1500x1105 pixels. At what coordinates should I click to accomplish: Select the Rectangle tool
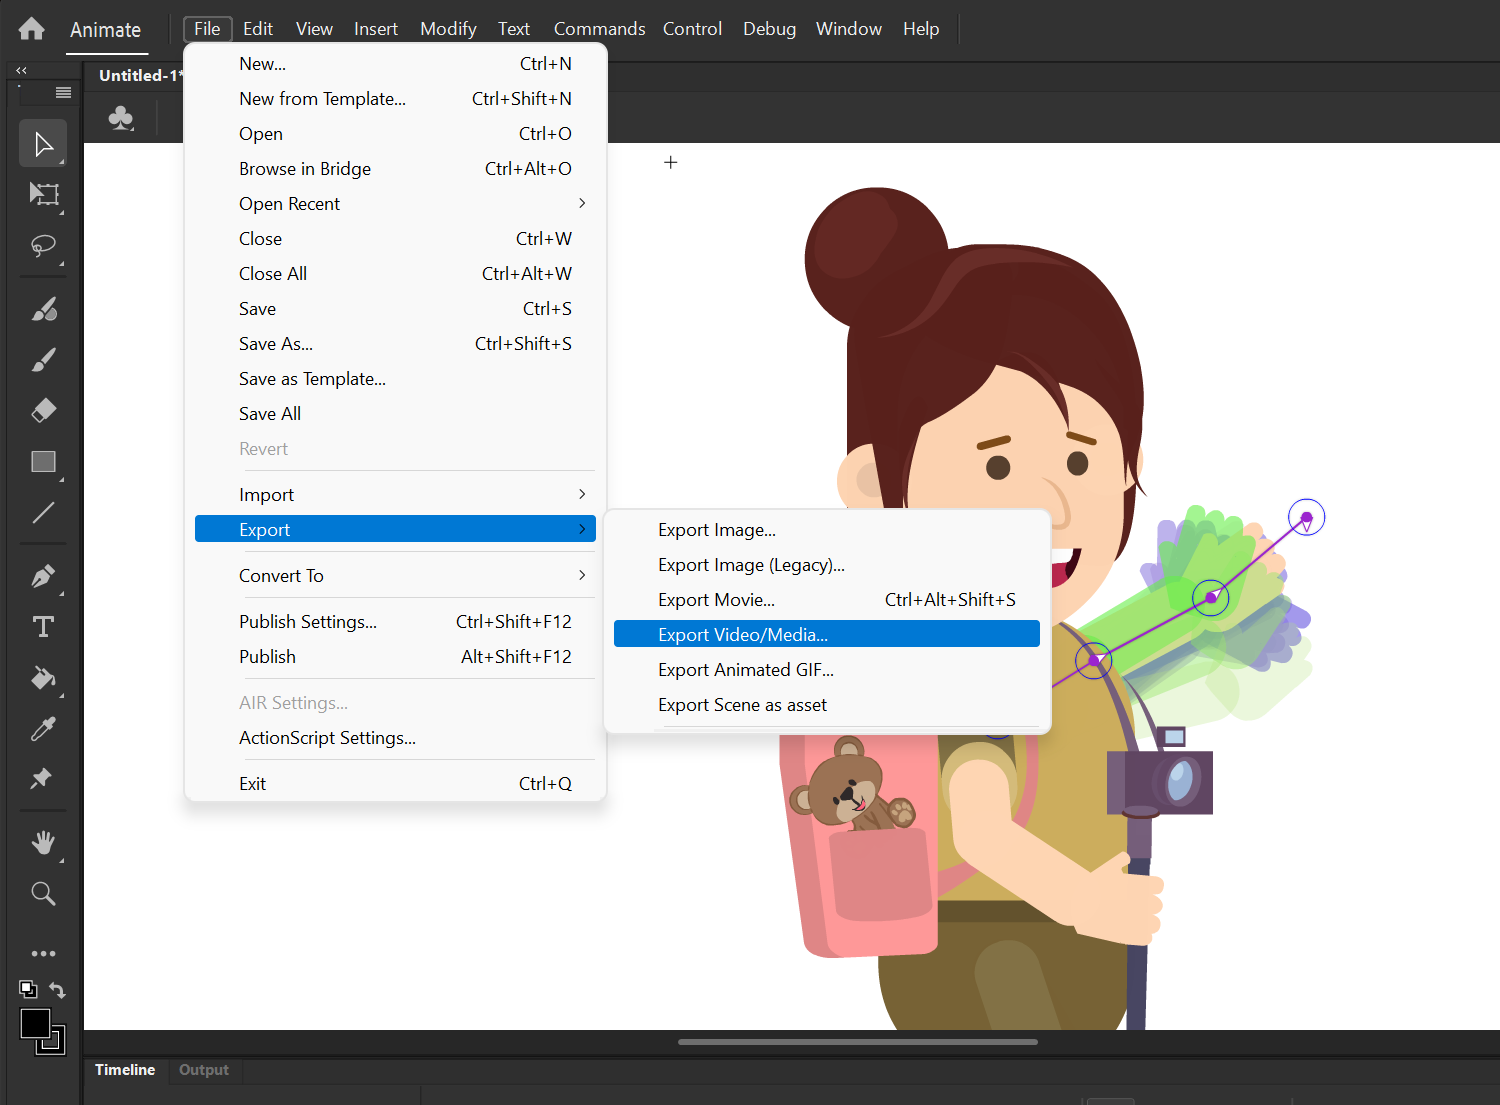tap(44, 462)
